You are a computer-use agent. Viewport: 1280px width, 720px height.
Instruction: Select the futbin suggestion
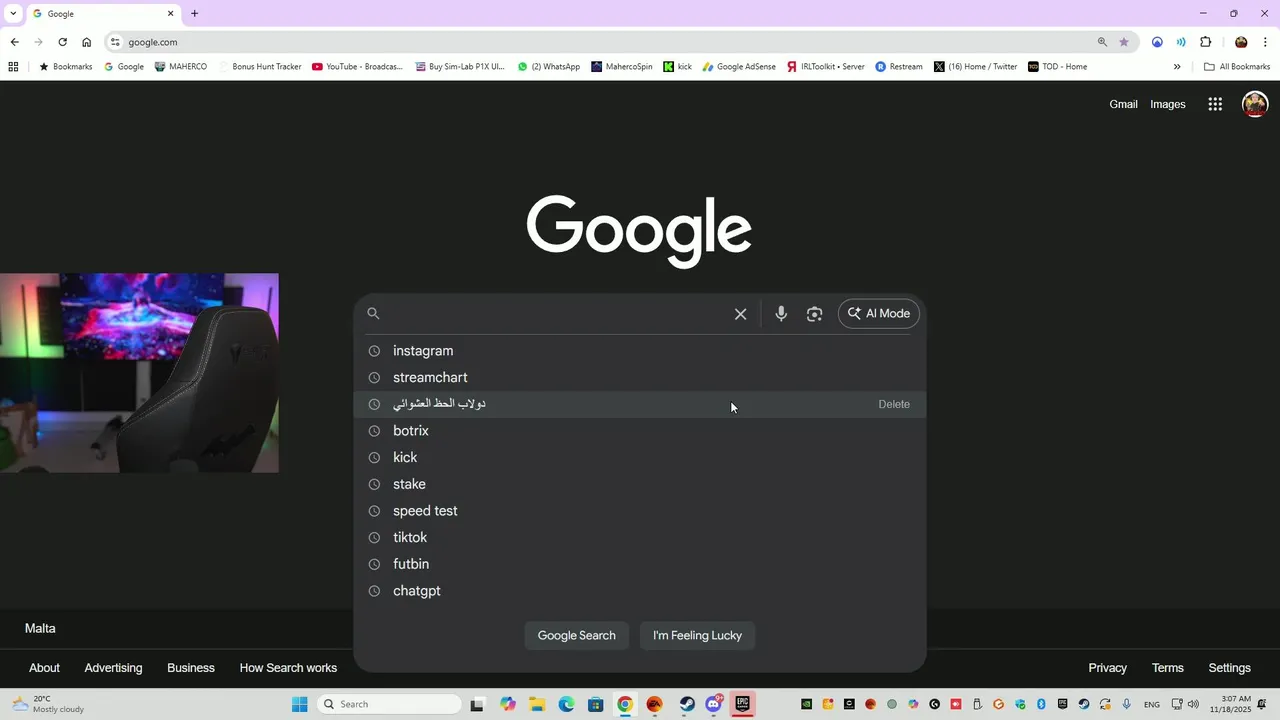click(640, 564)
